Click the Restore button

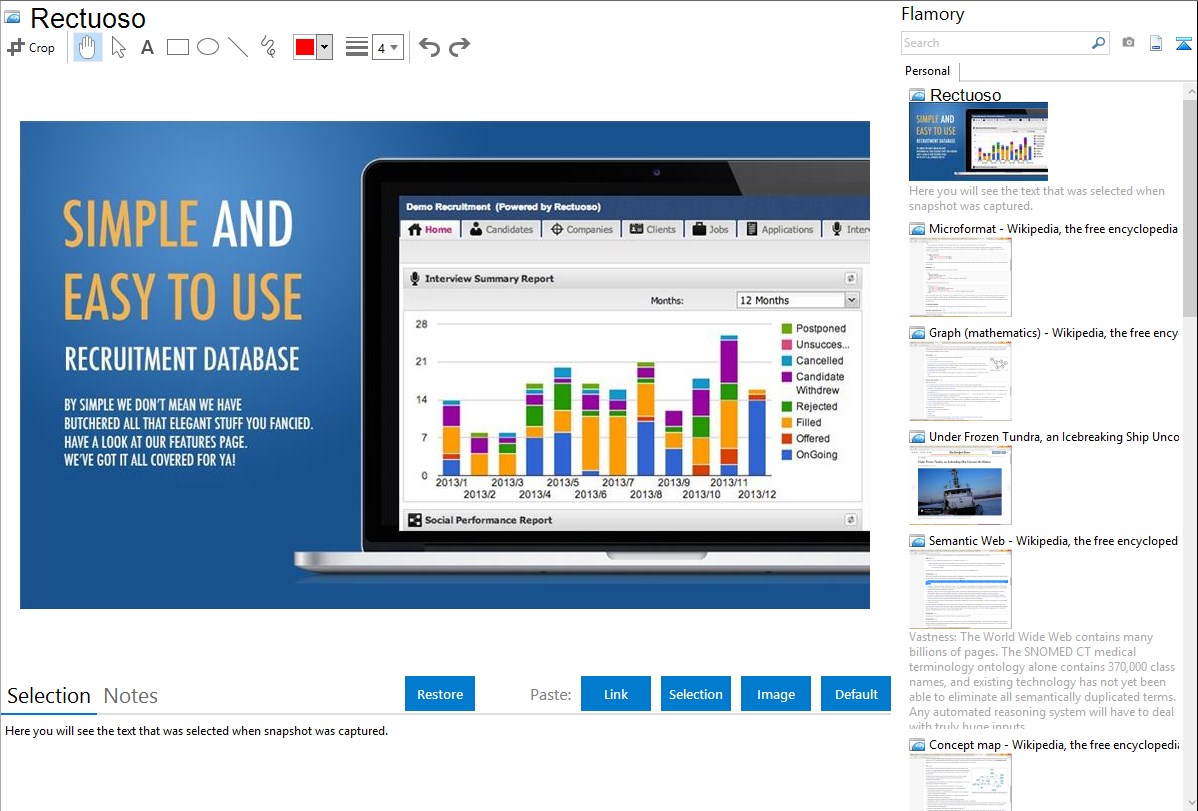point(440,693)
